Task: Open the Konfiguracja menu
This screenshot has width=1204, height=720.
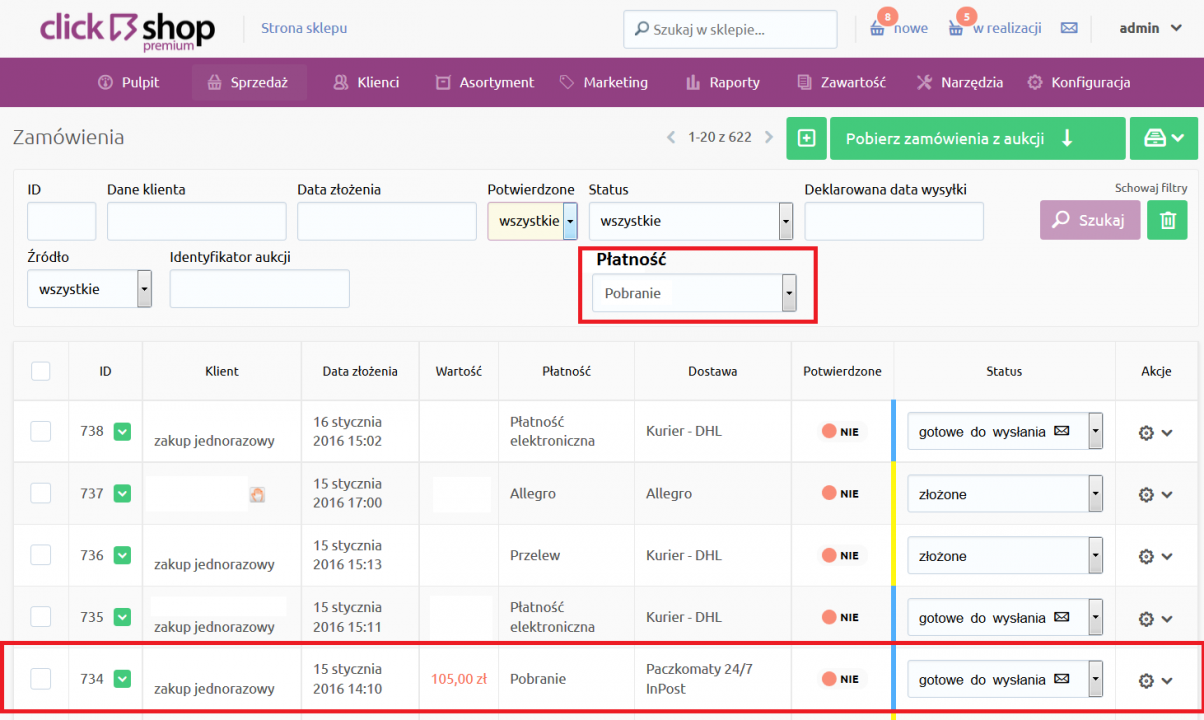Action: tap(1079, 82)
